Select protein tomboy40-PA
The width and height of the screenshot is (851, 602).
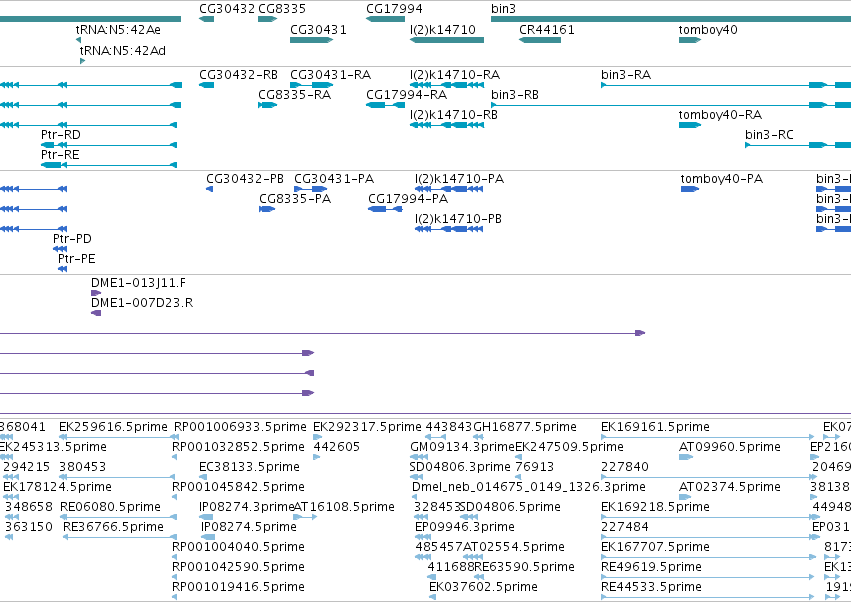coord(690,189)
